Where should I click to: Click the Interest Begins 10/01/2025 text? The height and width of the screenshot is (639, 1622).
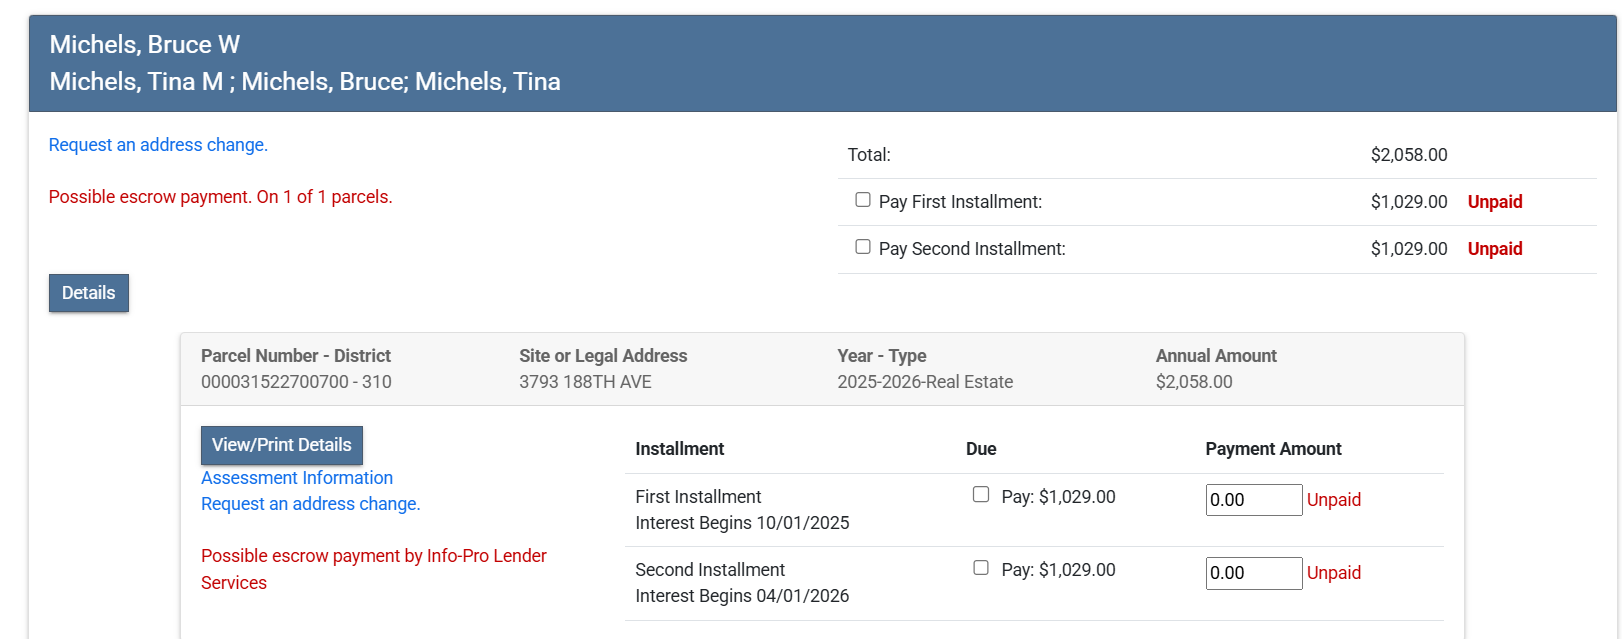coord(742,523)
